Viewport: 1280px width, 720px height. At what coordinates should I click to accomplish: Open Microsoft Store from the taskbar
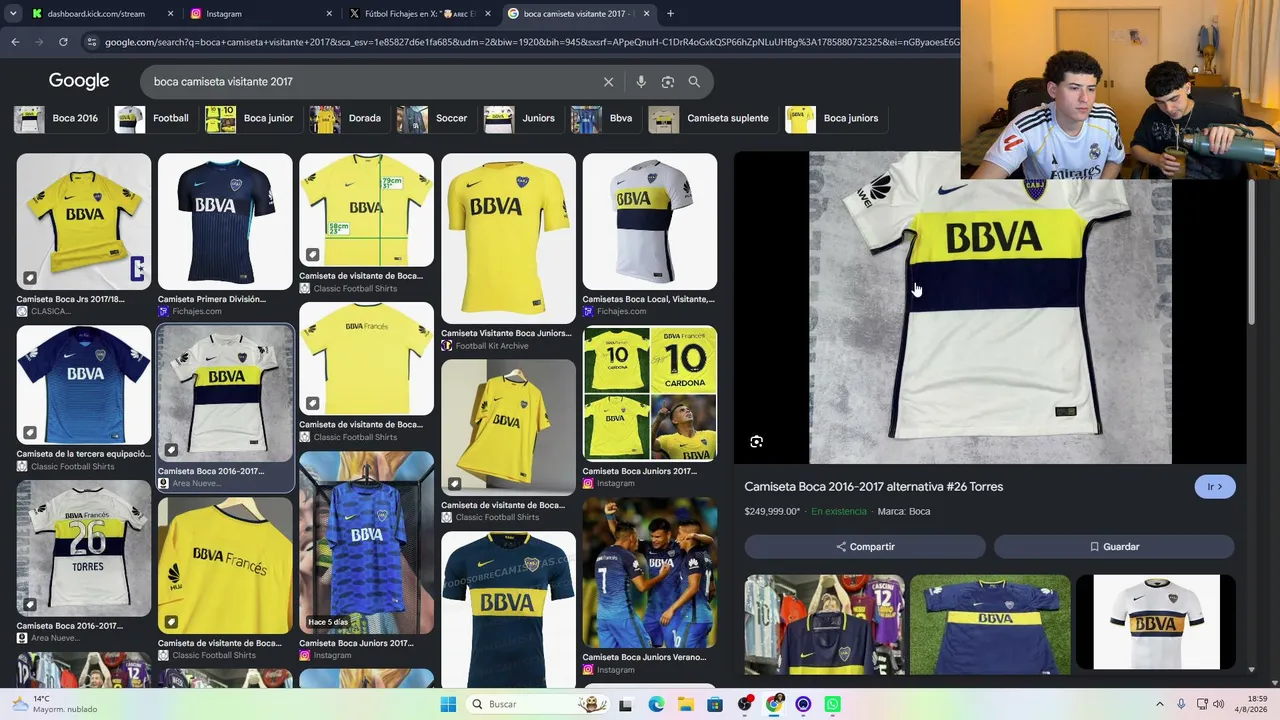point(715,704)
